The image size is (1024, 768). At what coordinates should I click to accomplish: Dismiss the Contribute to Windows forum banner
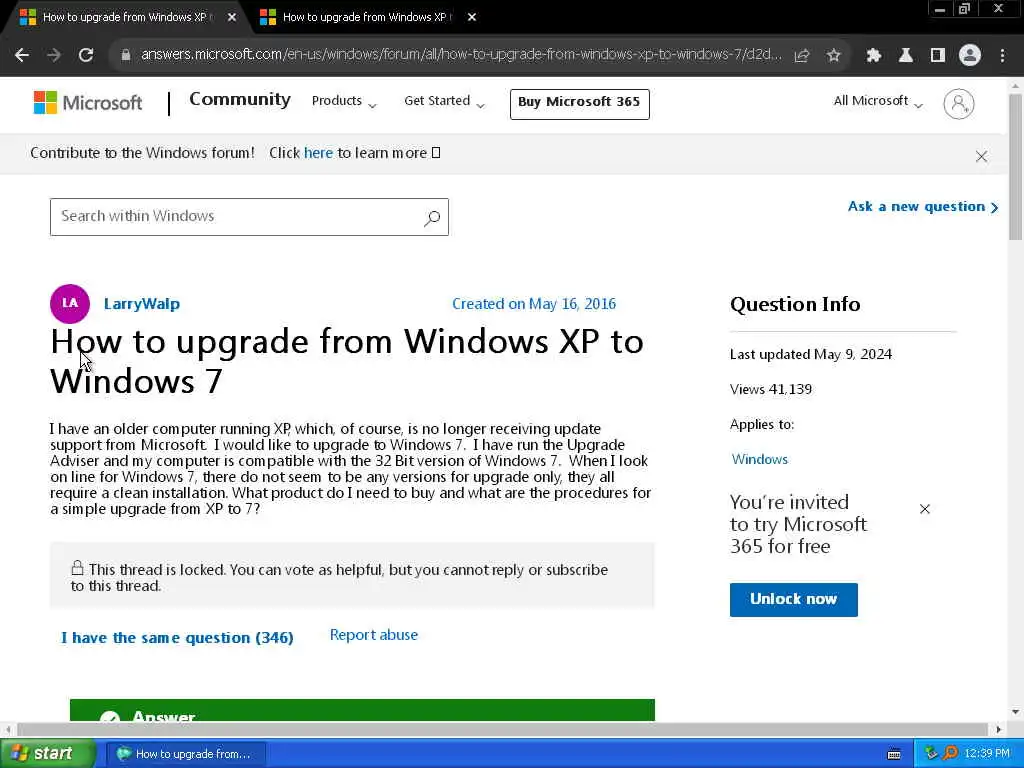pyautogui.click(x=981, y=156)
